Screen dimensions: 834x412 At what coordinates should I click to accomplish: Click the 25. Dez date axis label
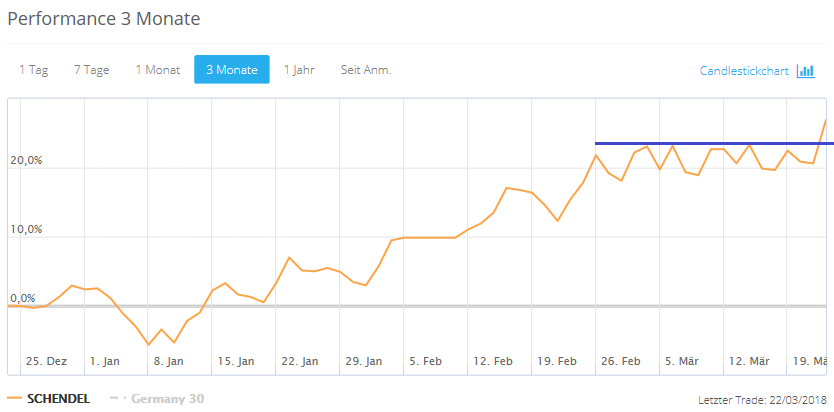[x=47, y=361]
